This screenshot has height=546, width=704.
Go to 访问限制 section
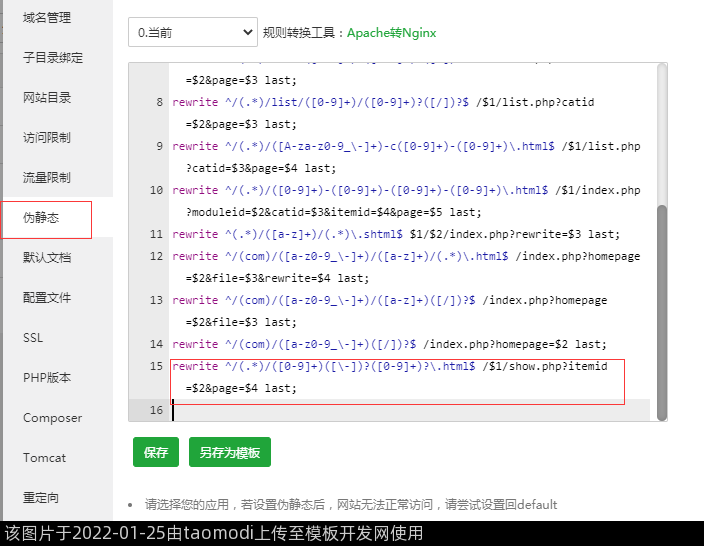point(47,138)
